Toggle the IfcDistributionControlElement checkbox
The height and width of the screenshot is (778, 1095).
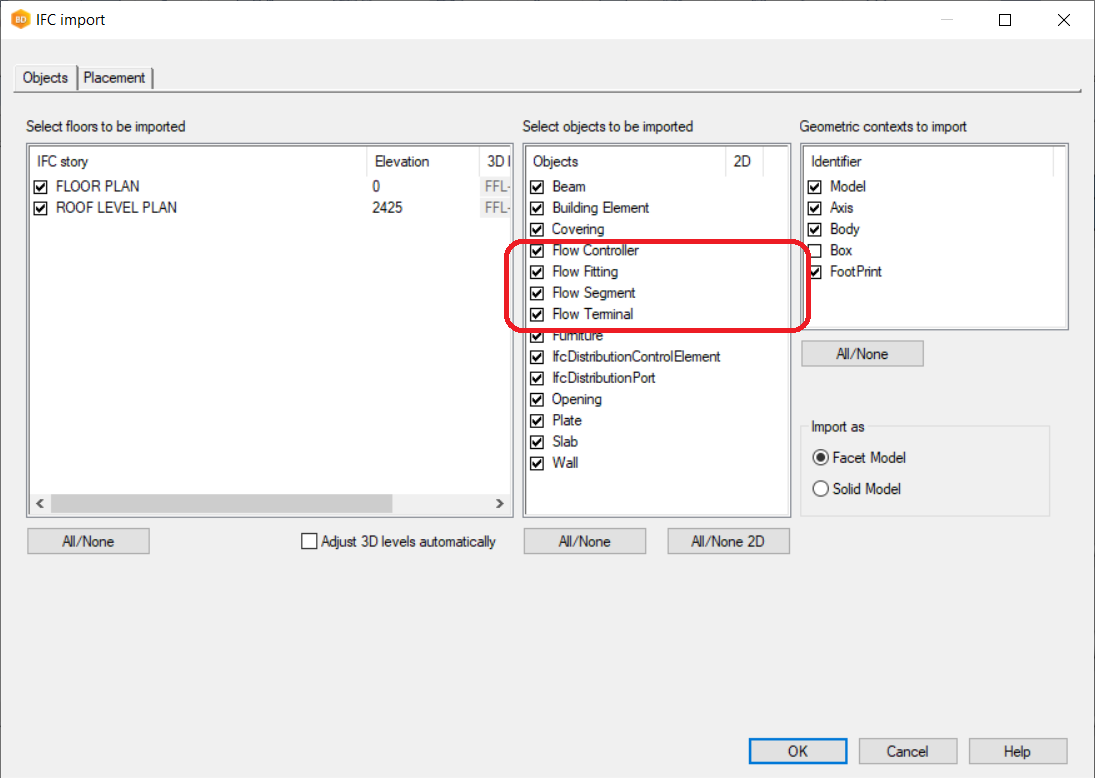click(x=537, y=357)
